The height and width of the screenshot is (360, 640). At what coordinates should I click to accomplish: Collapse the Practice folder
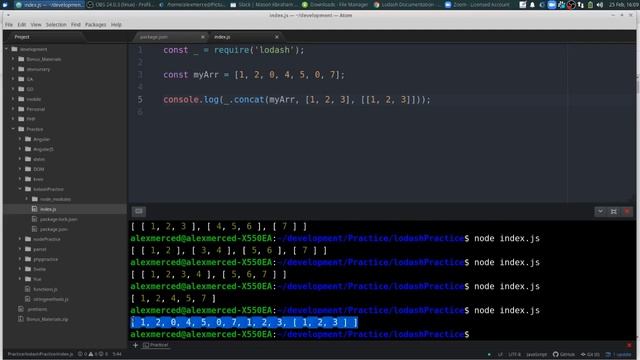13,129
